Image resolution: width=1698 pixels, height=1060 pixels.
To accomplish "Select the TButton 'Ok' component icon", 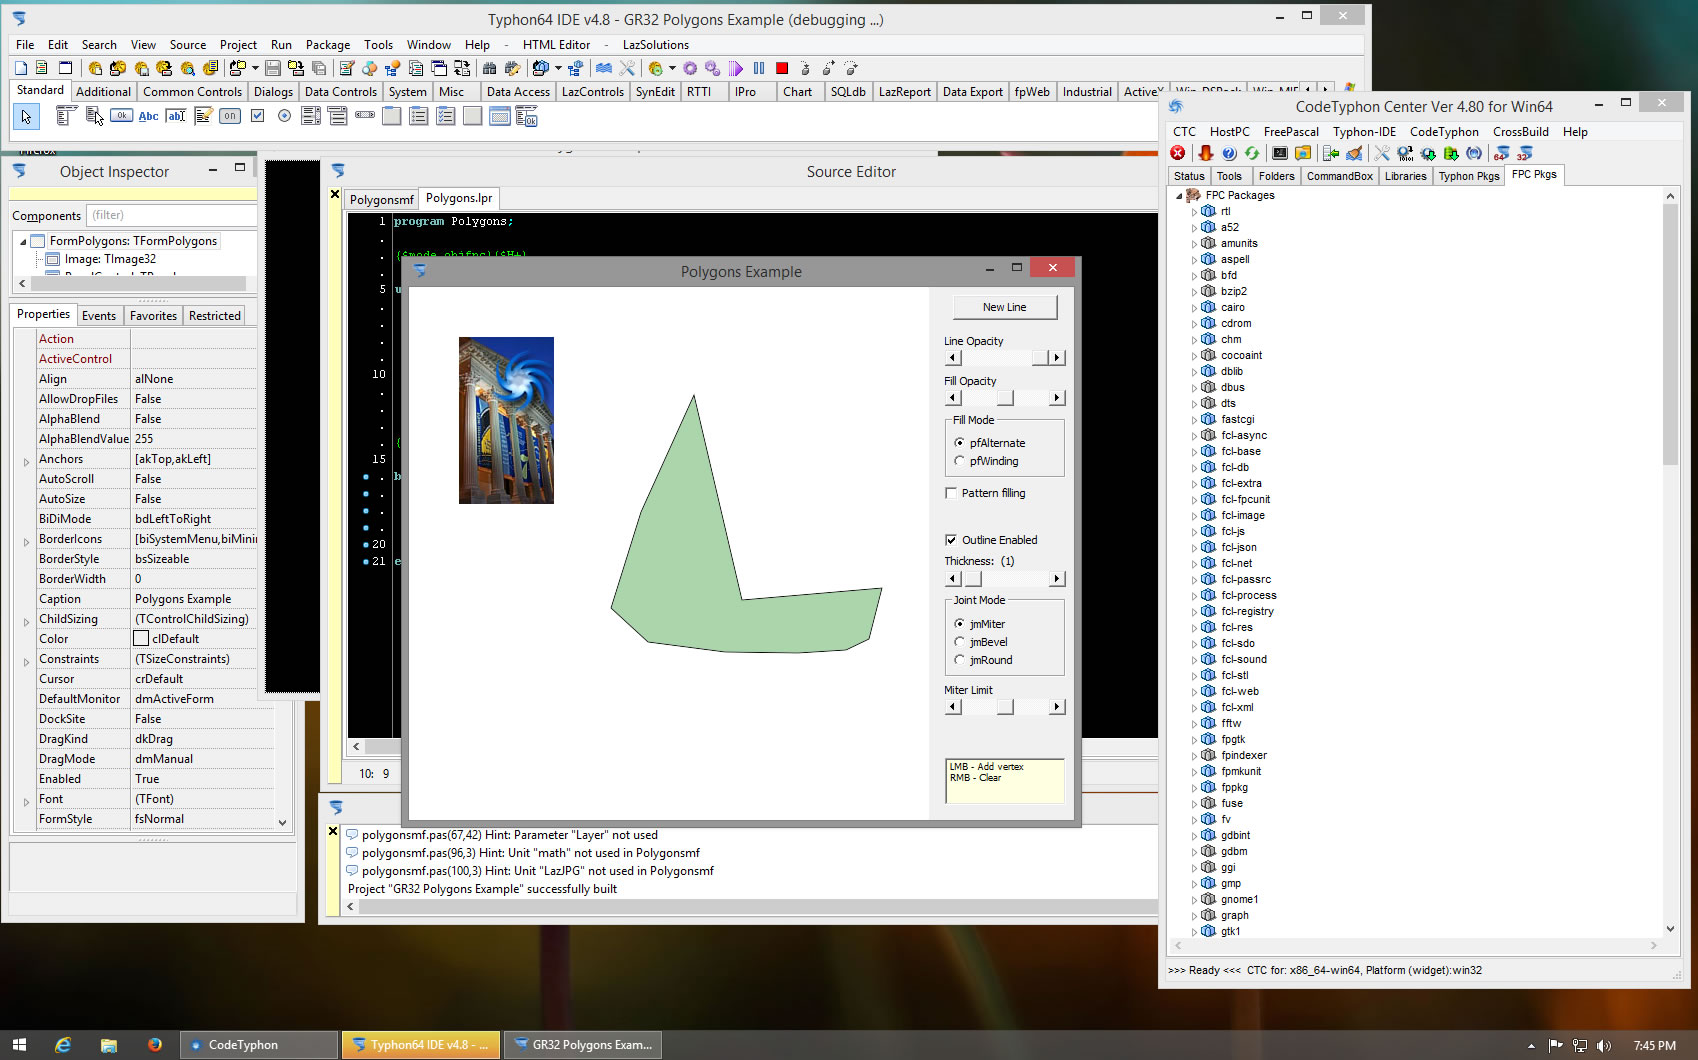I will click(121, 116).
